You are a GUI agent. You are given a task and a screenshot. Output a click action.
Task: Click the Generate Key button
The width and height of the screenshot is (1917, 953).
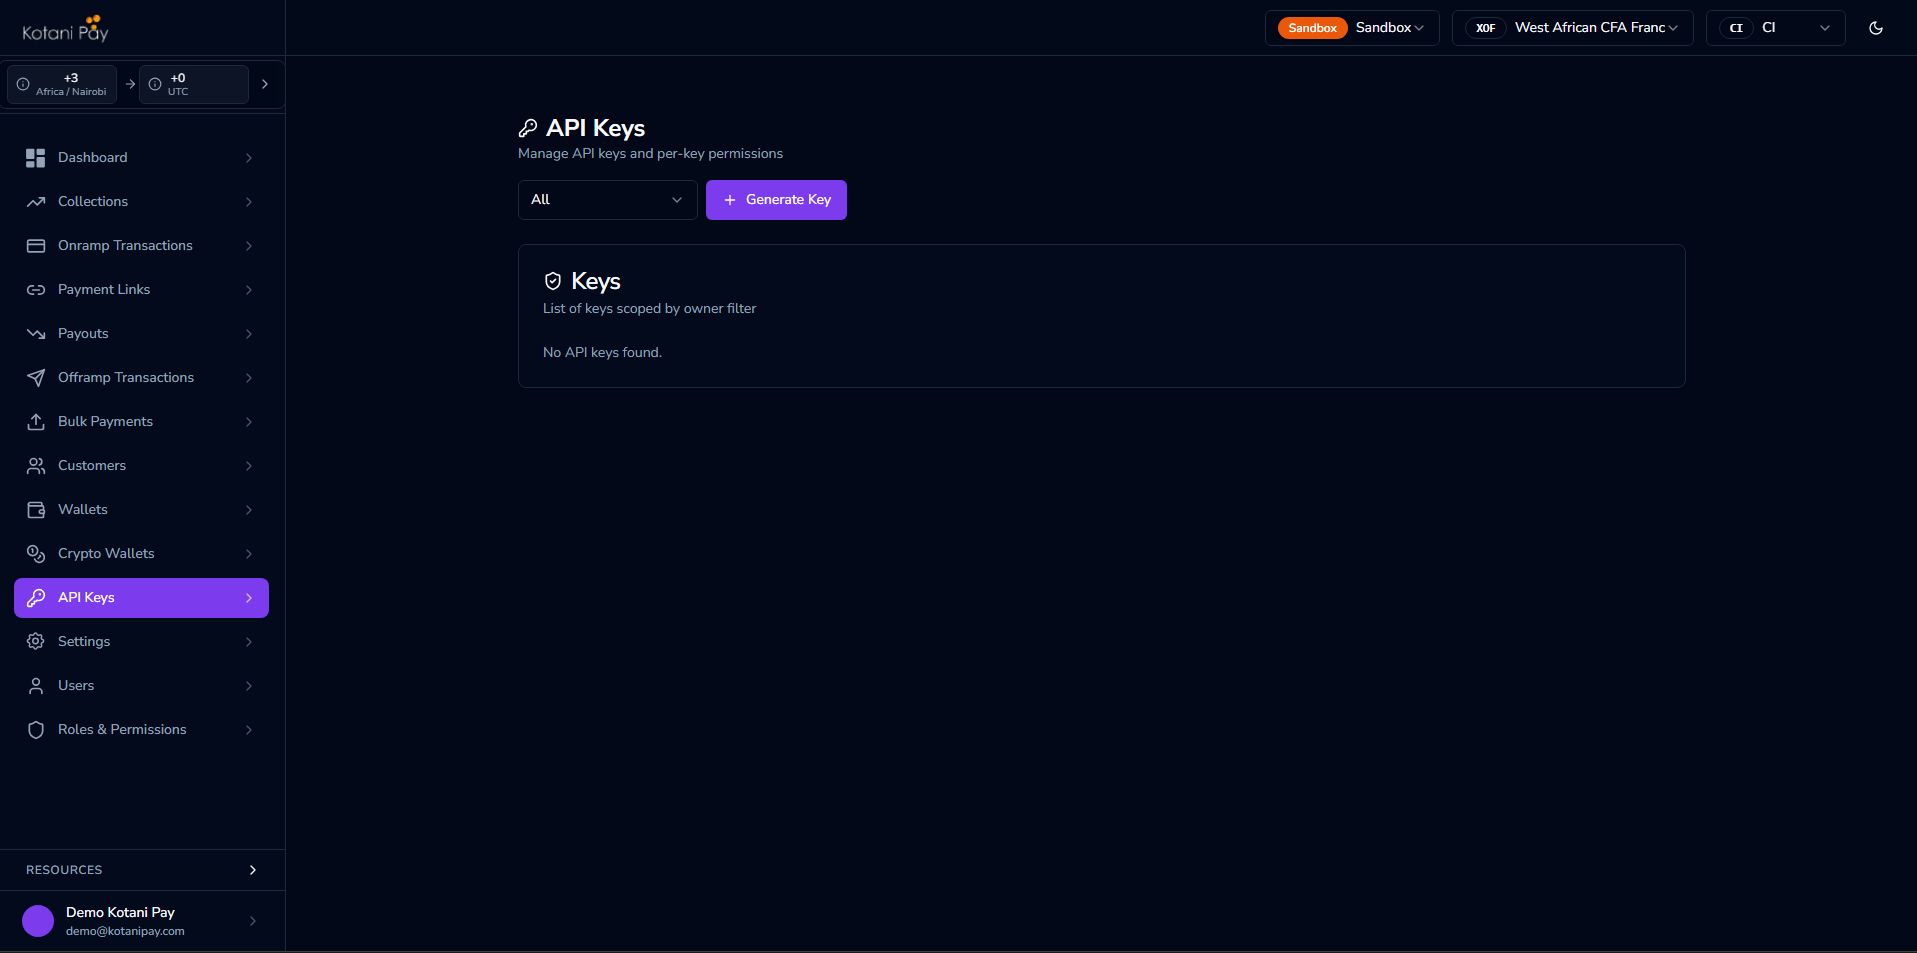776,200
